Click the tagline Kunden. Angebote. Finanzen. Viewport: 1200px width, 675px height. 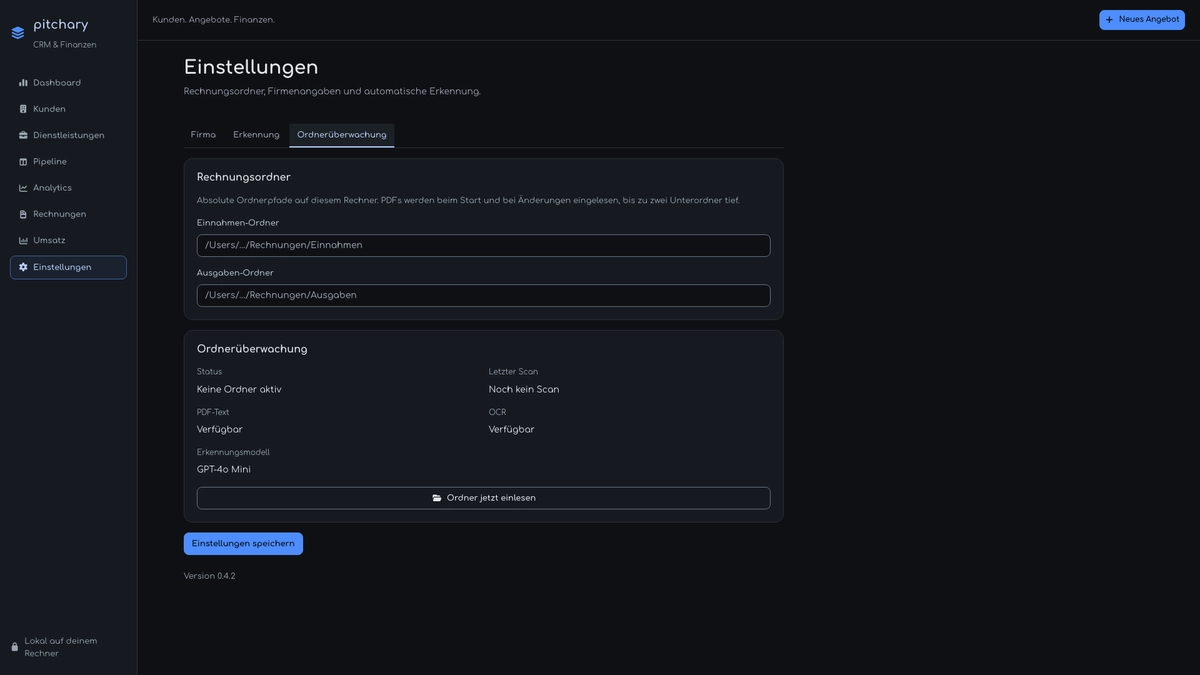214,20
